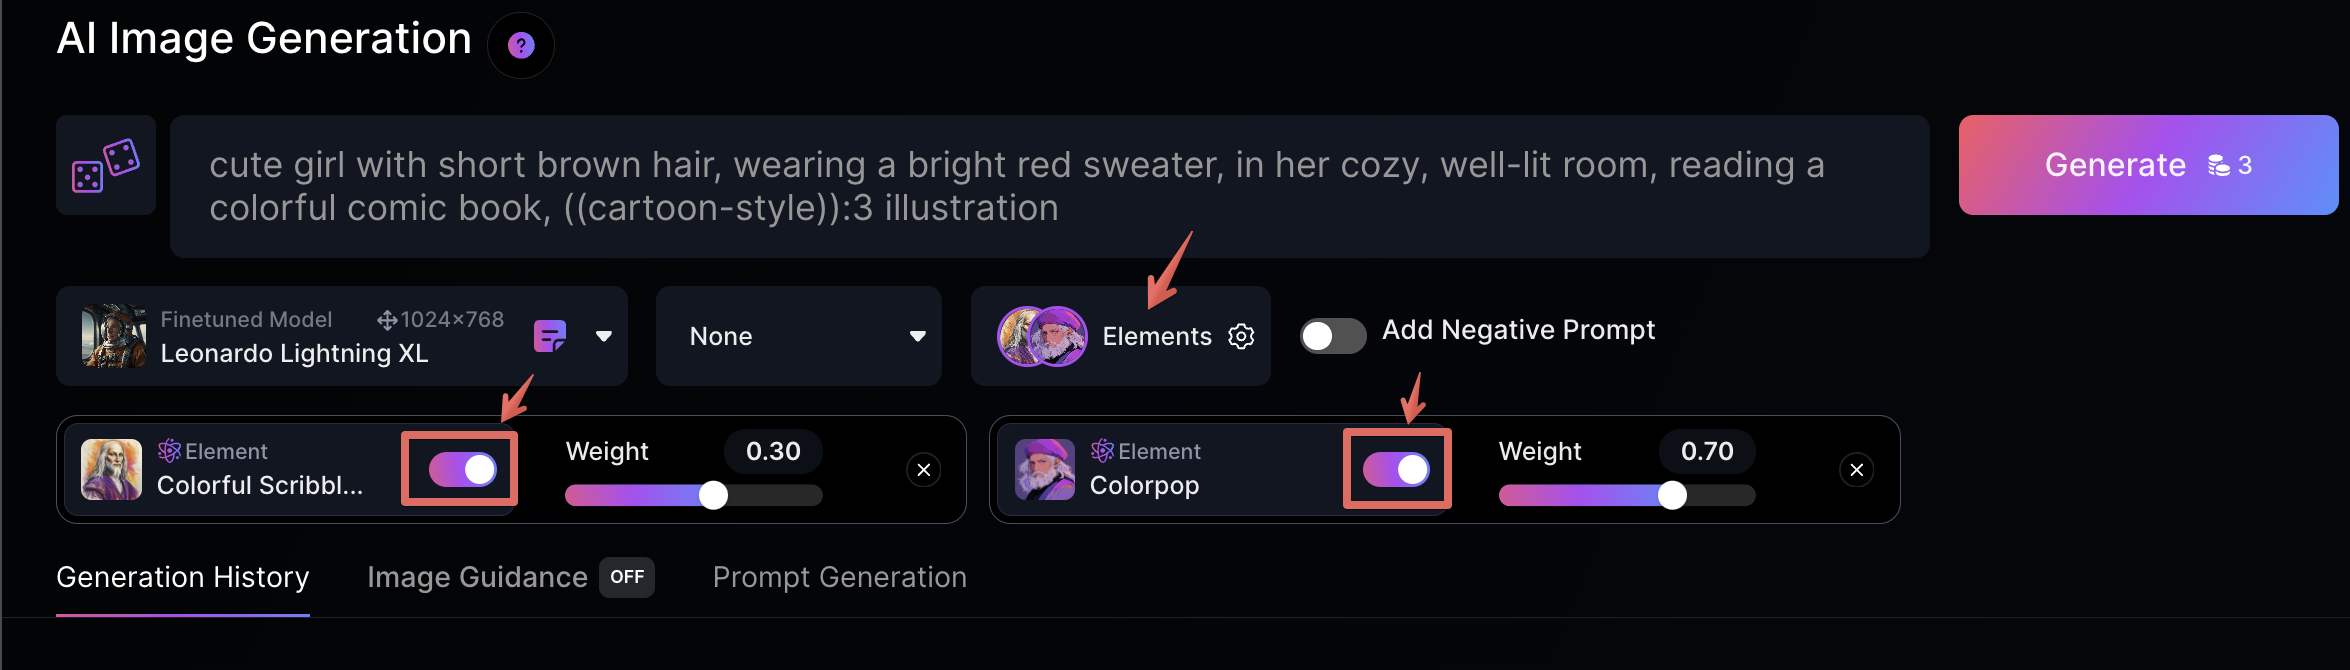Viewport: 2350px width, 670px height.
Task: Expand the Leonardo Lightning XL model dropdown
Action: [x=604, y=336]
